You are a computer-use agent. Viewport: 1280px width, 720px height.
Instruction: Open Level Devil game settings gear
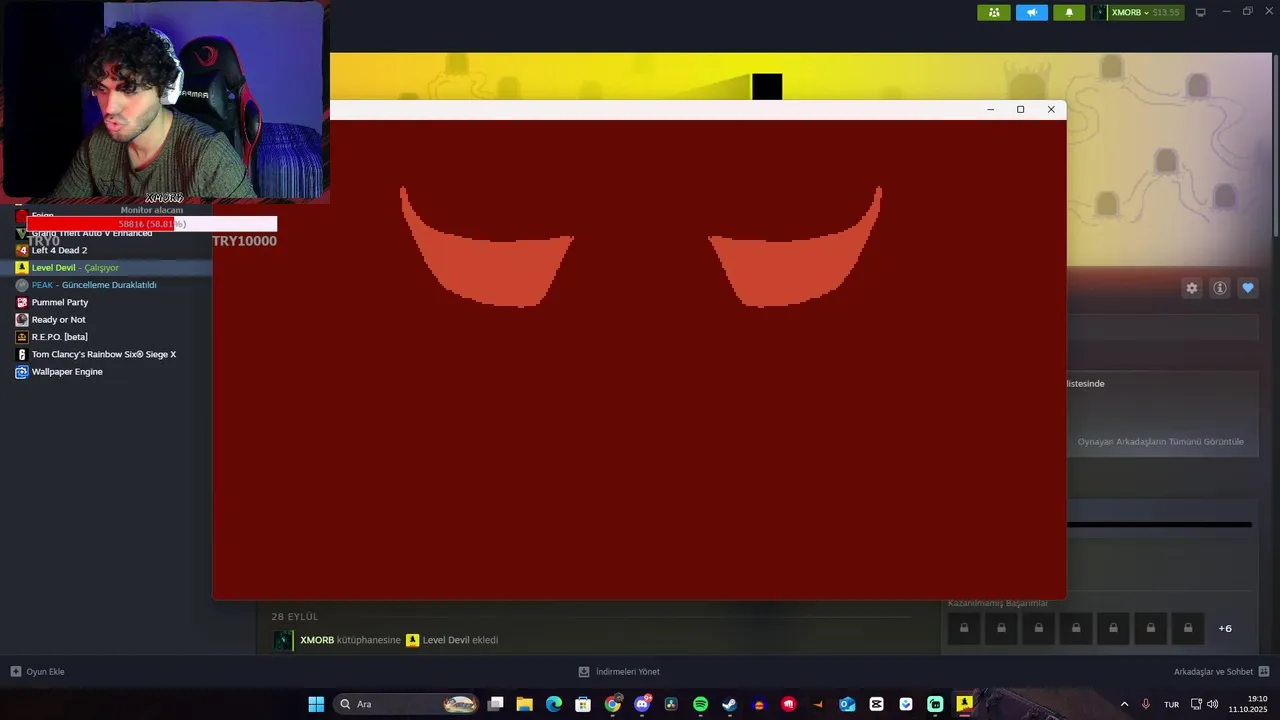[1191, 288]
